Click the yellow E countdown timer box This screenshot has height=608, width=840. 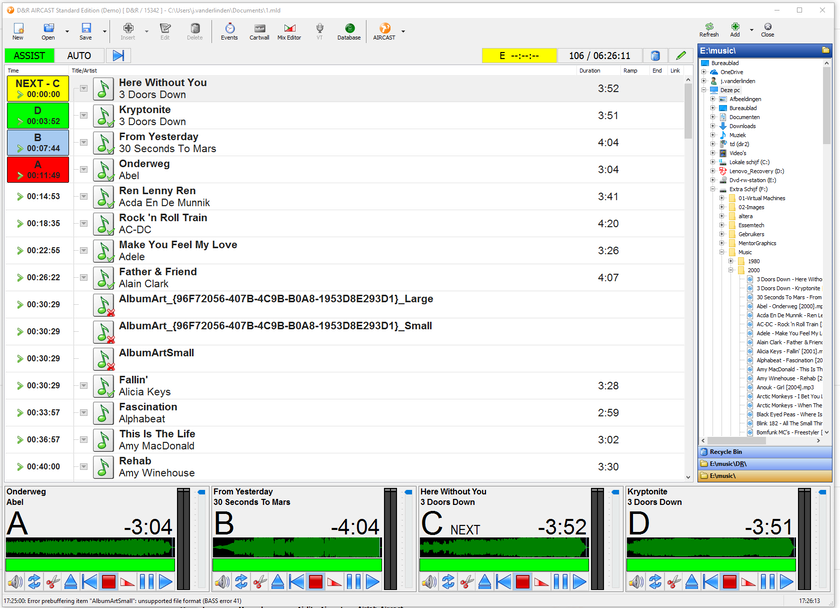519,56
